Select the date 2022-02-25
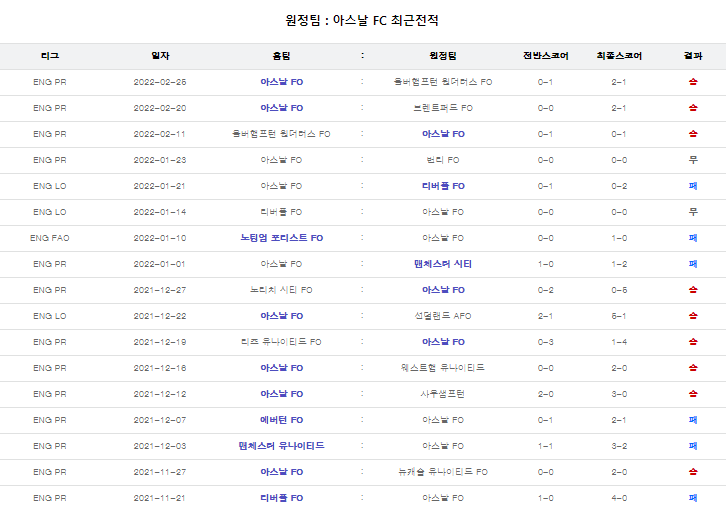The image size is (726, 508). (x=160, y=82)
